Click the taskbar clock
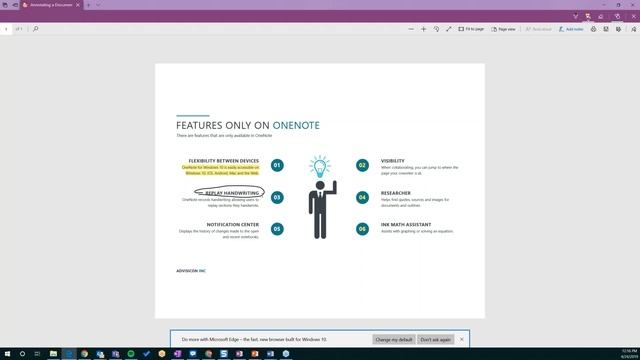This screenshot has height=360, width=640. [629, 354]
